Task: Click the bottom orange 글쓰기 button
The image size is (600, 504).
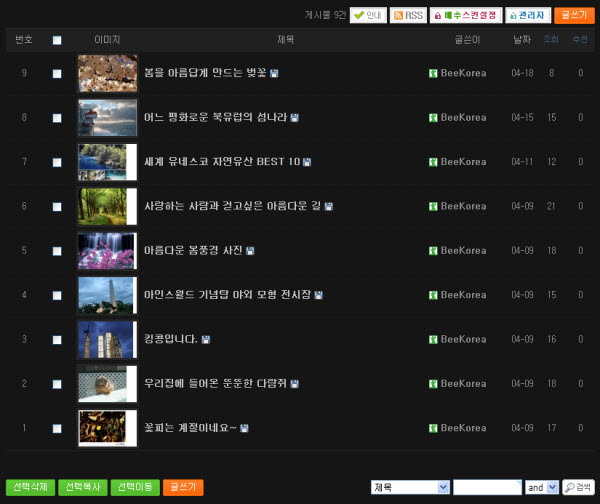Action: coord(183,487)
